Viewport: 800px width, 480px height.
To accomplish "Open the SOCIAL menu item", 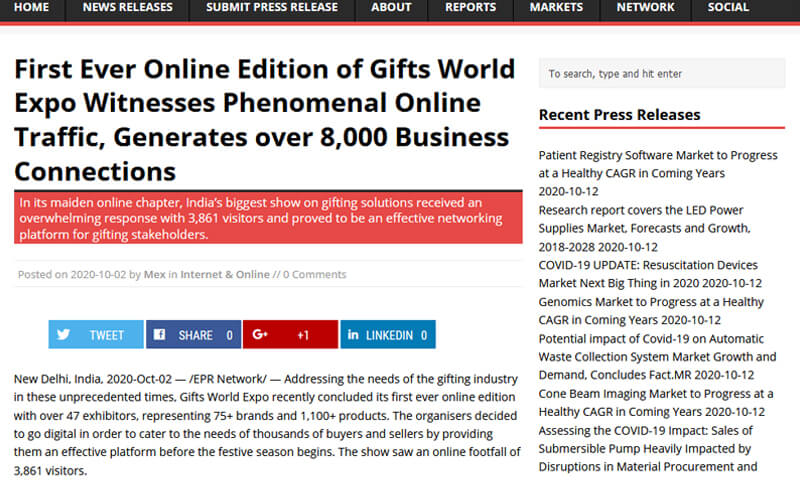I will (x=728, y=8).
